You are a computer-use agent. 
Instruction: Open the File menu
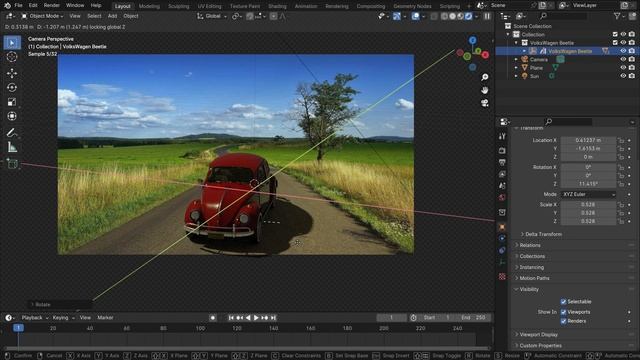(18, 5)
